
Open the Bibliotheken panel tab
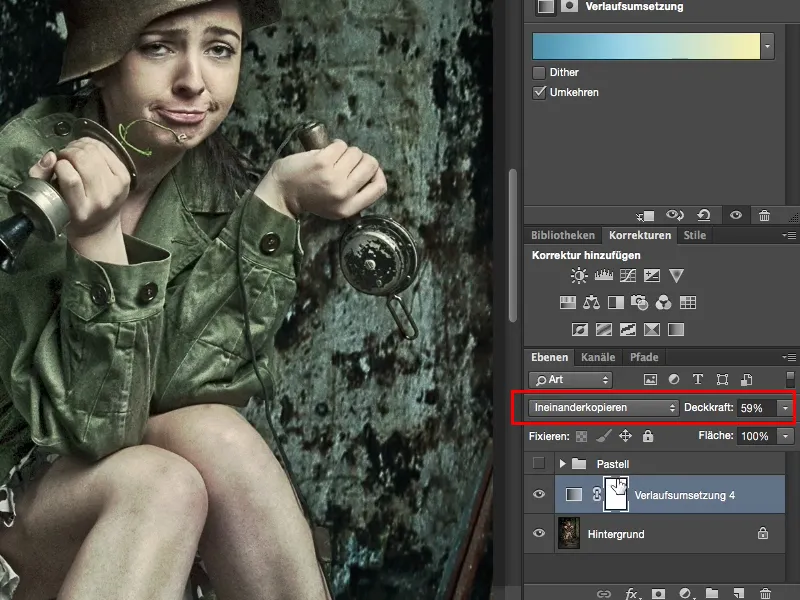pyautogui.click(x=565, y=235)
